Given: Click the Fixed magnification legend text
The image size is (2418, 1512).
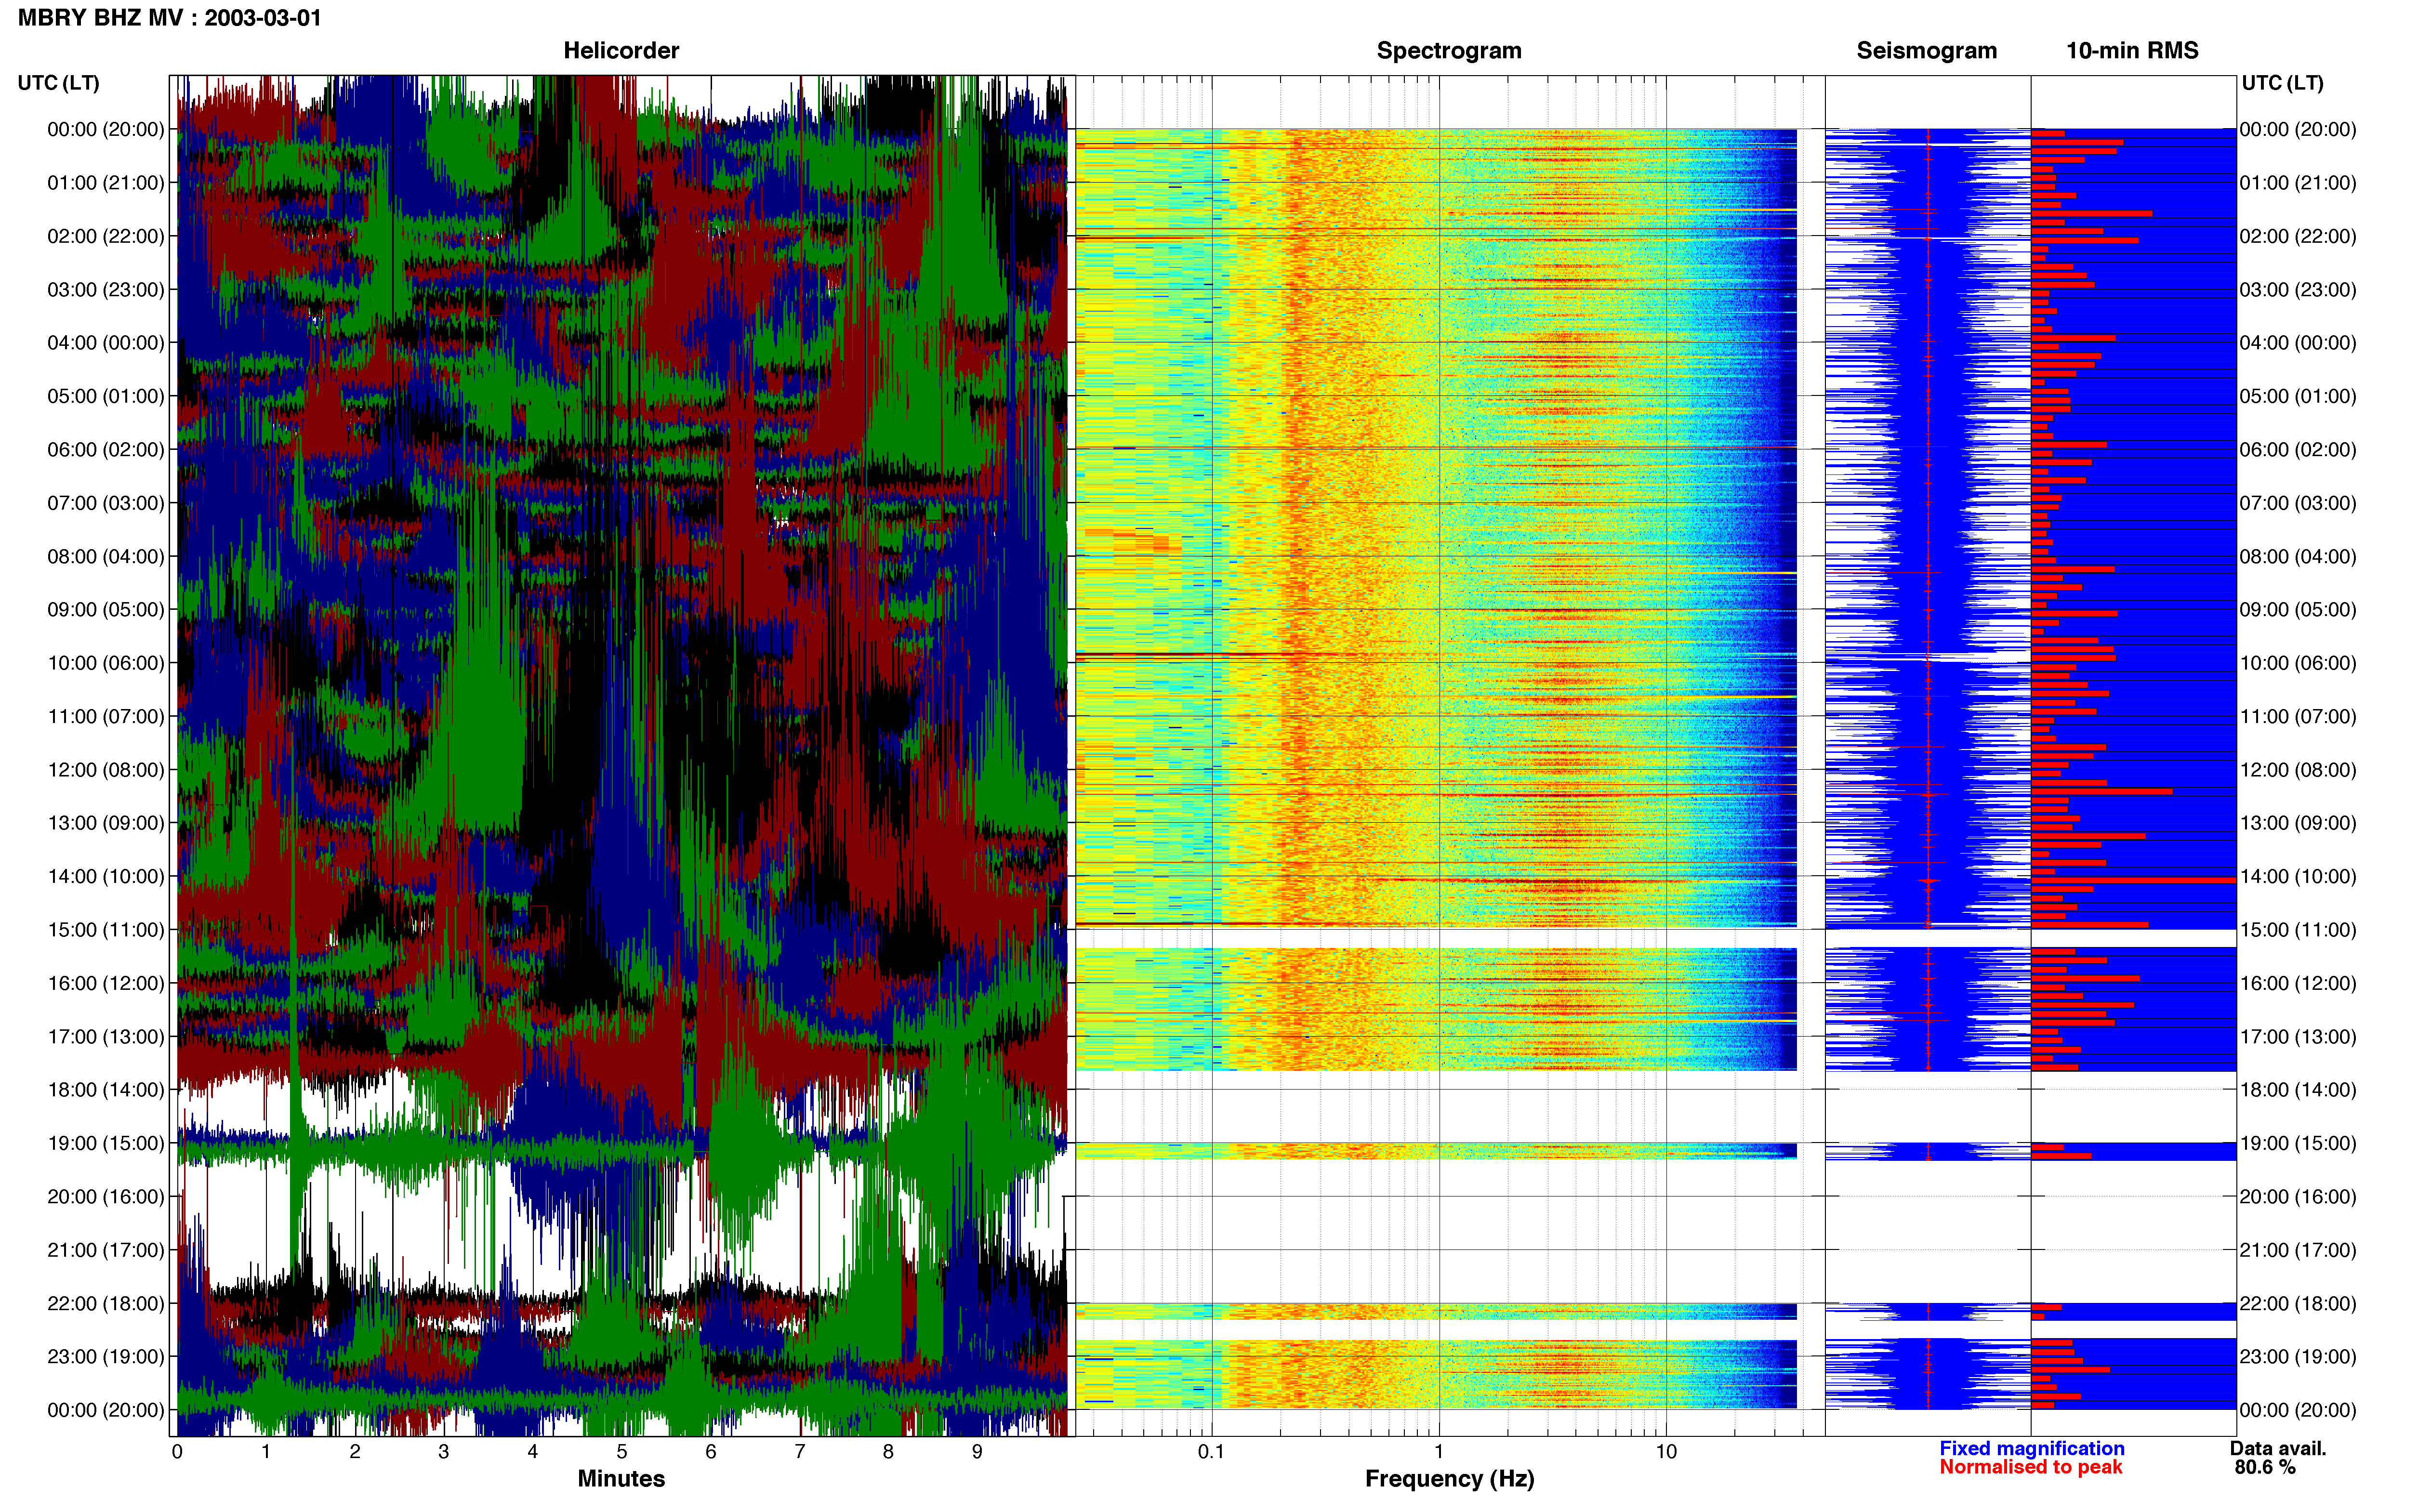Looking at the screenshot, I should tap(2031, 1448).
